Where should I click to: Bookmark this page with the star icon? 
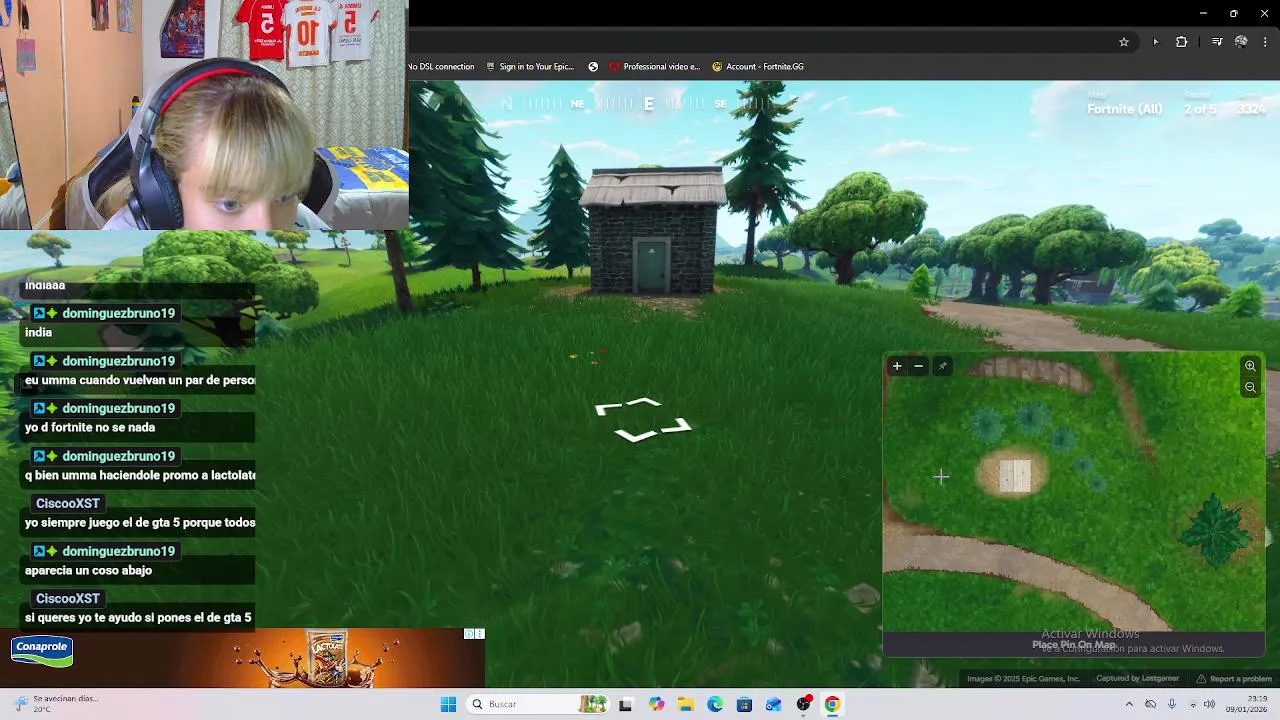tap(1124, 42)
